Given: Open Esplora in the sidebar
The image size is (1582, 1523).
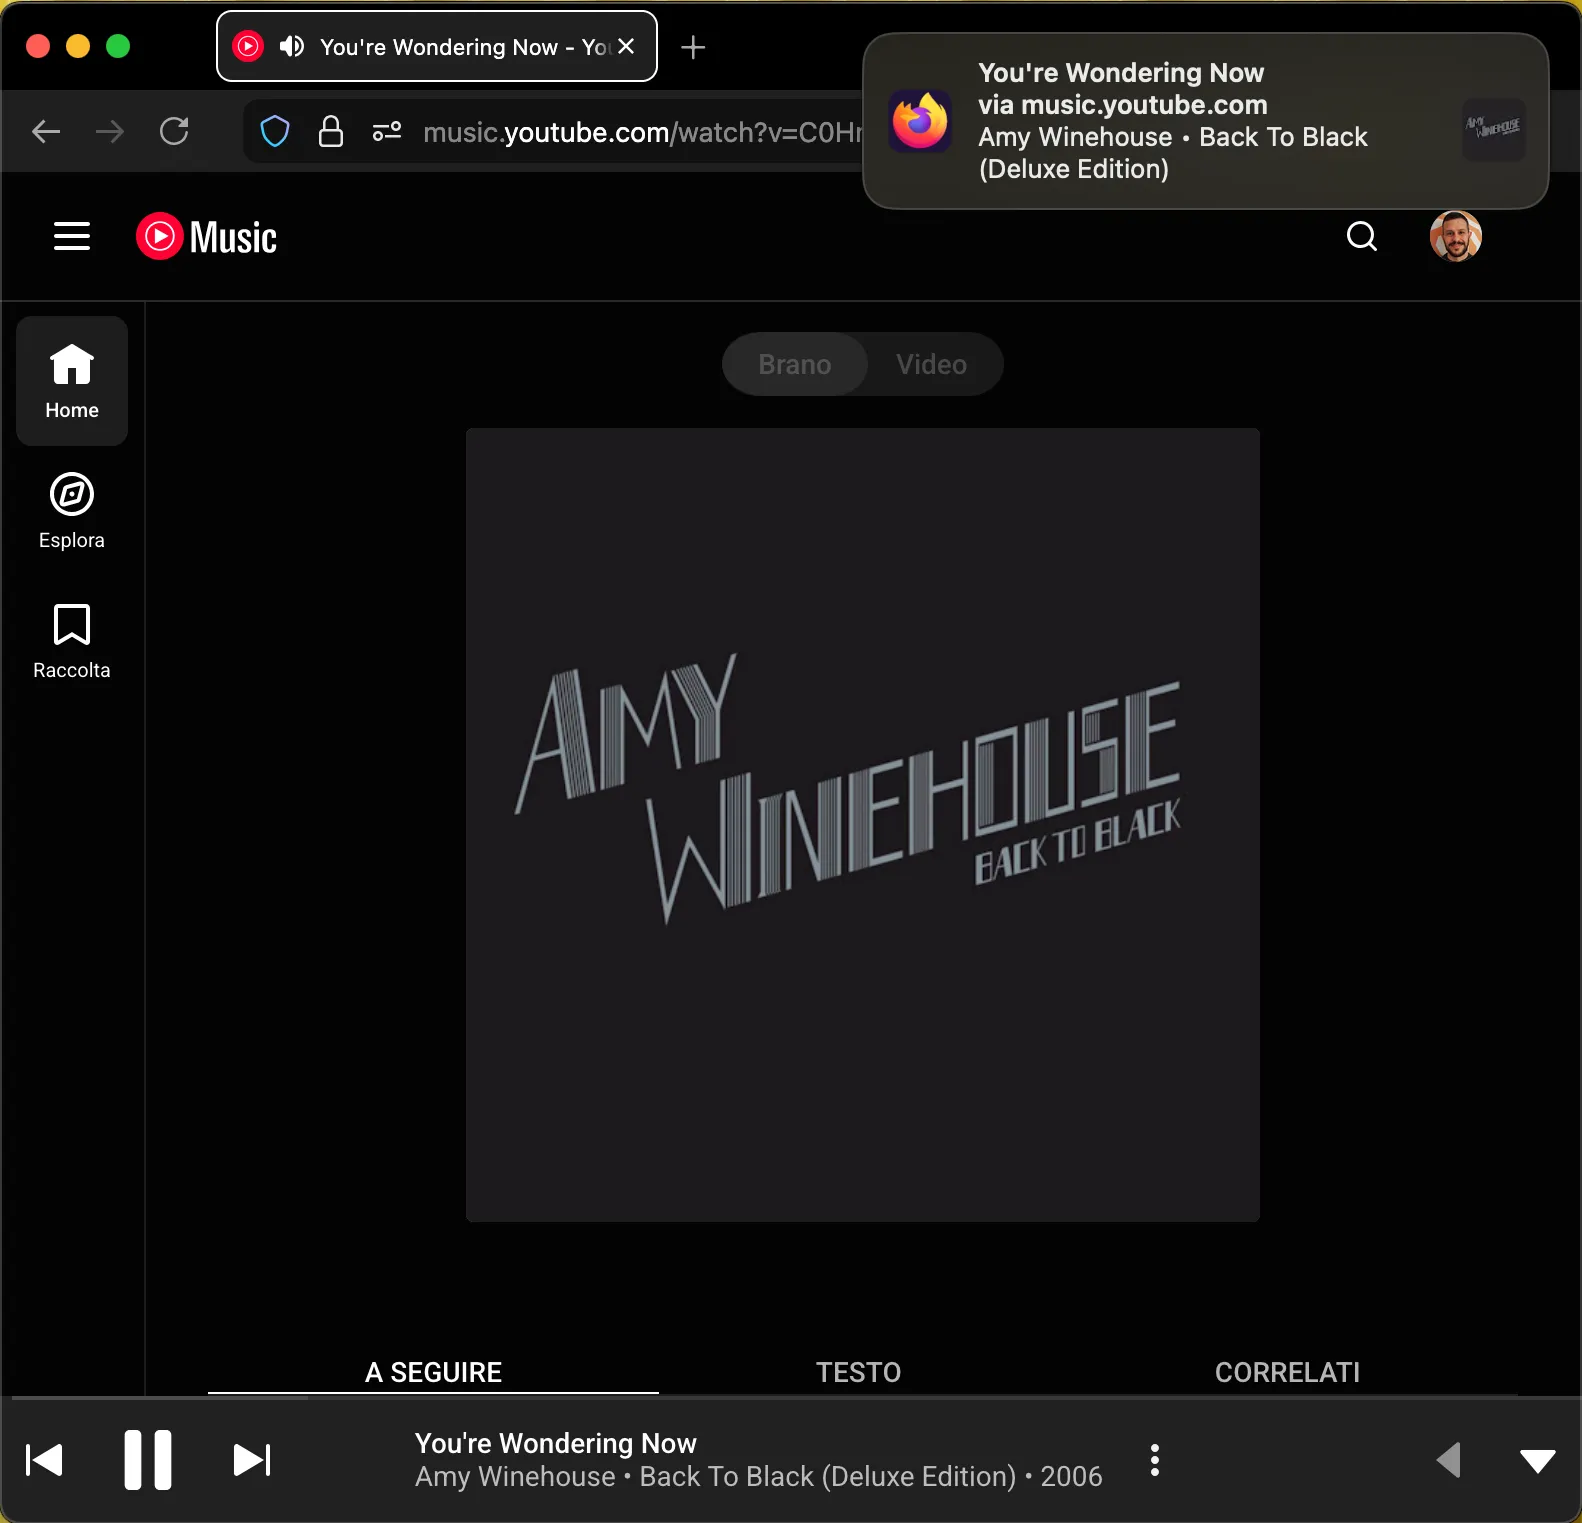Looking at the screenshot, I should tap(72, 511).
